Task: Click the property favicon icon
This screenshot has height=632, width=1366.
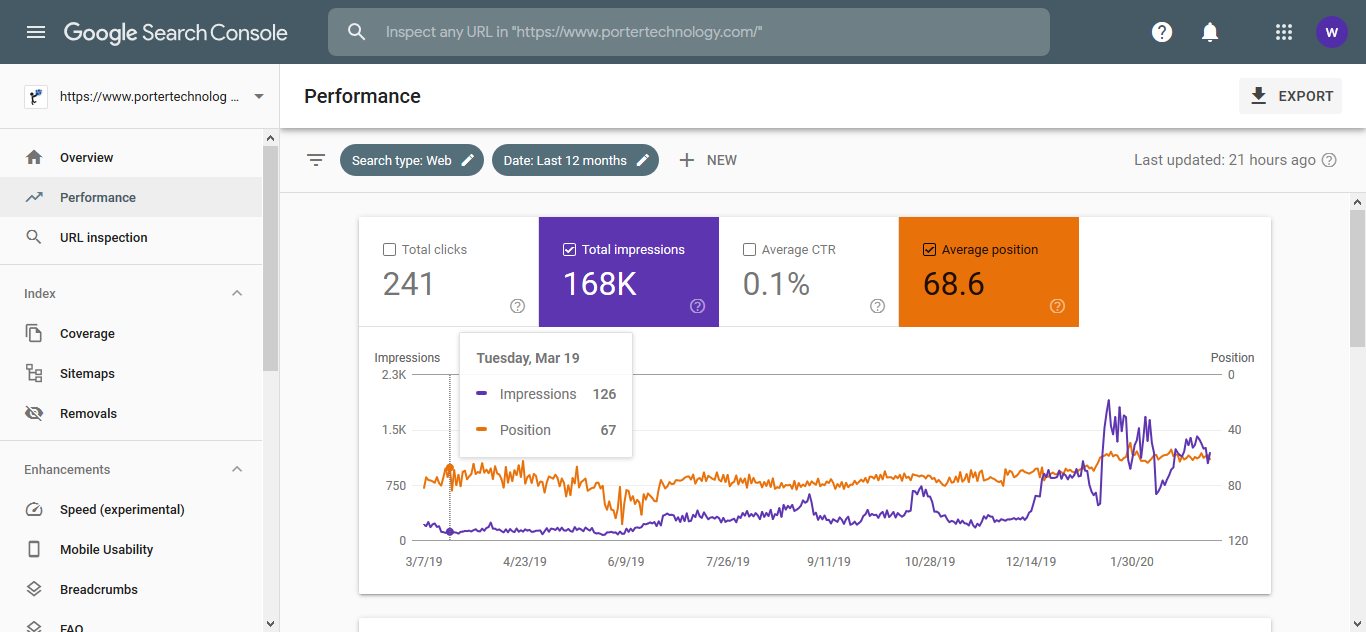Action: [36, 97]
